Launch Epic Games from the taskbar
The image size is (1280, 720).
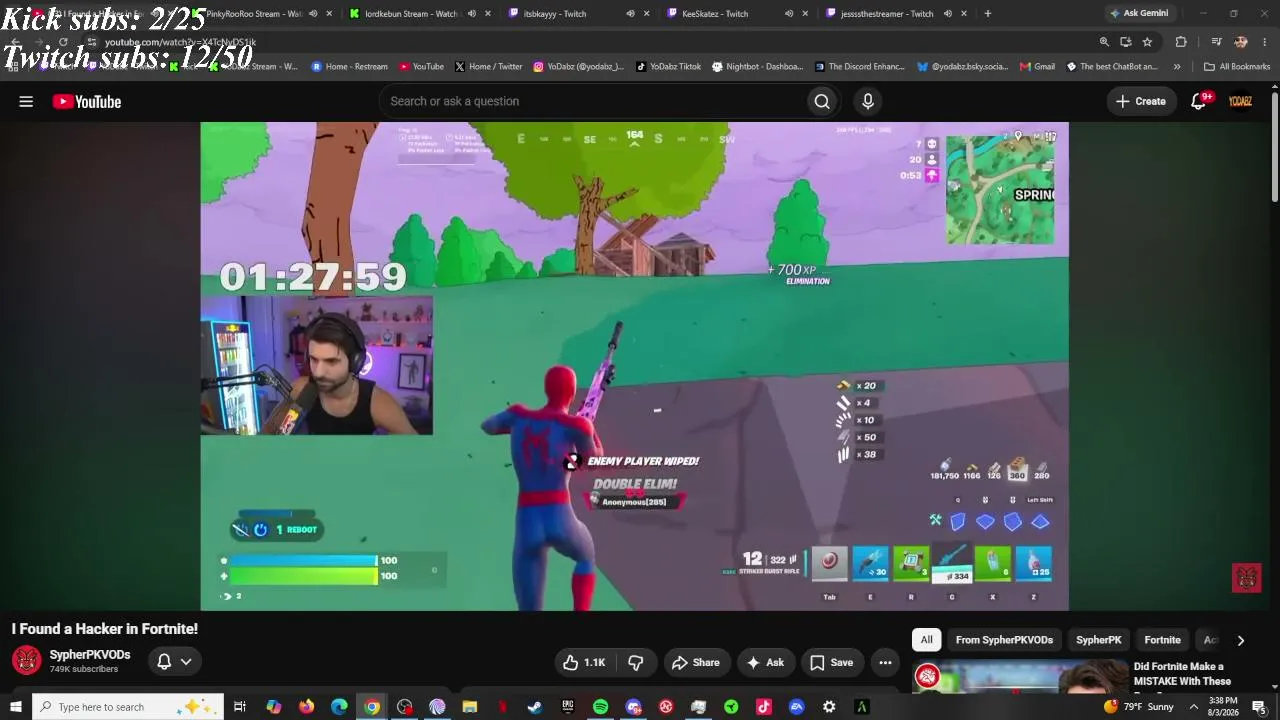[x=568, y=707]
